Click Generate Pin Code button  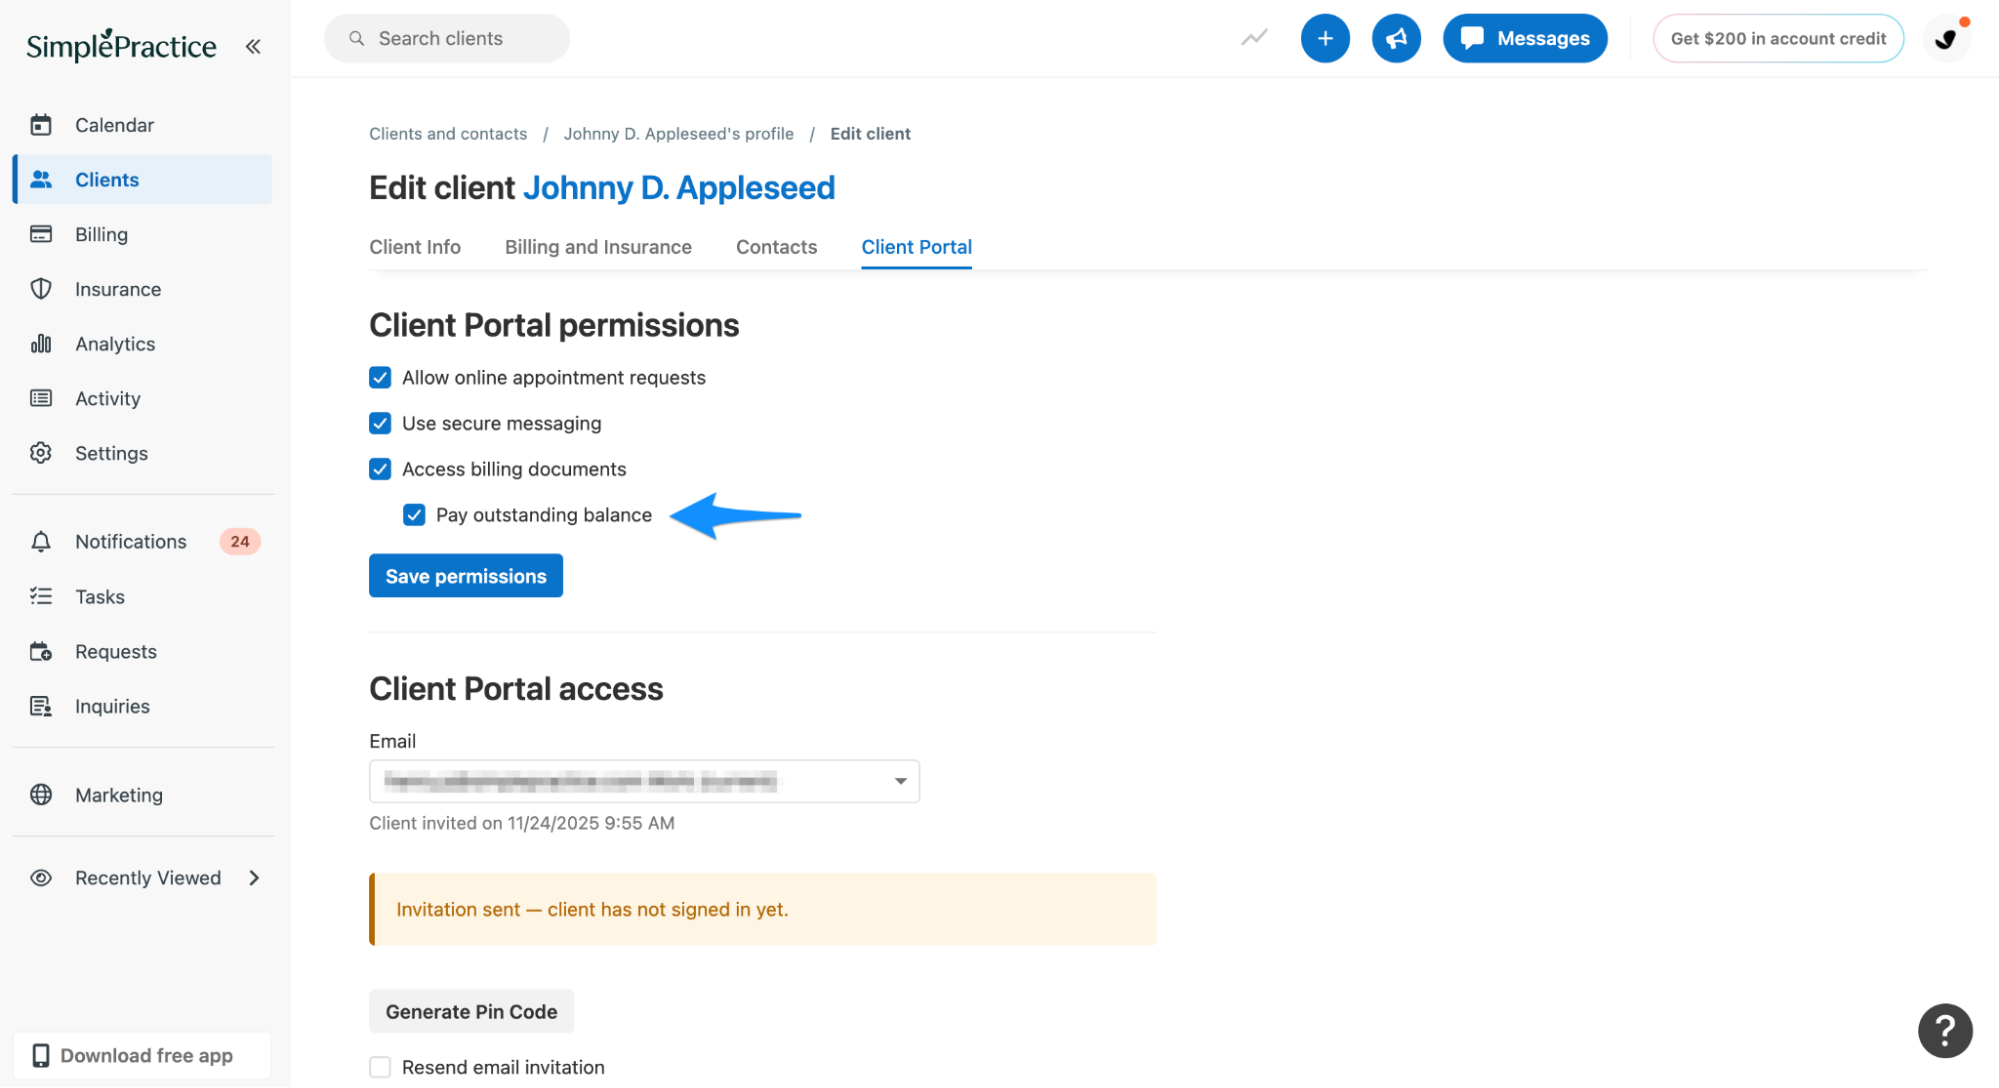tap(471, 1011)
